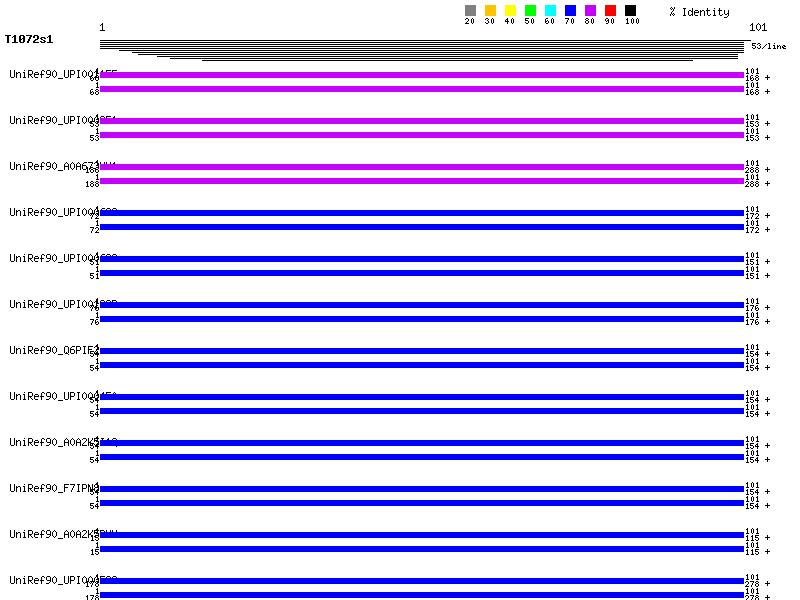800x600 pixels.
Task: Pick the yellow 40% identity swatch
Action: coord(510,11)
